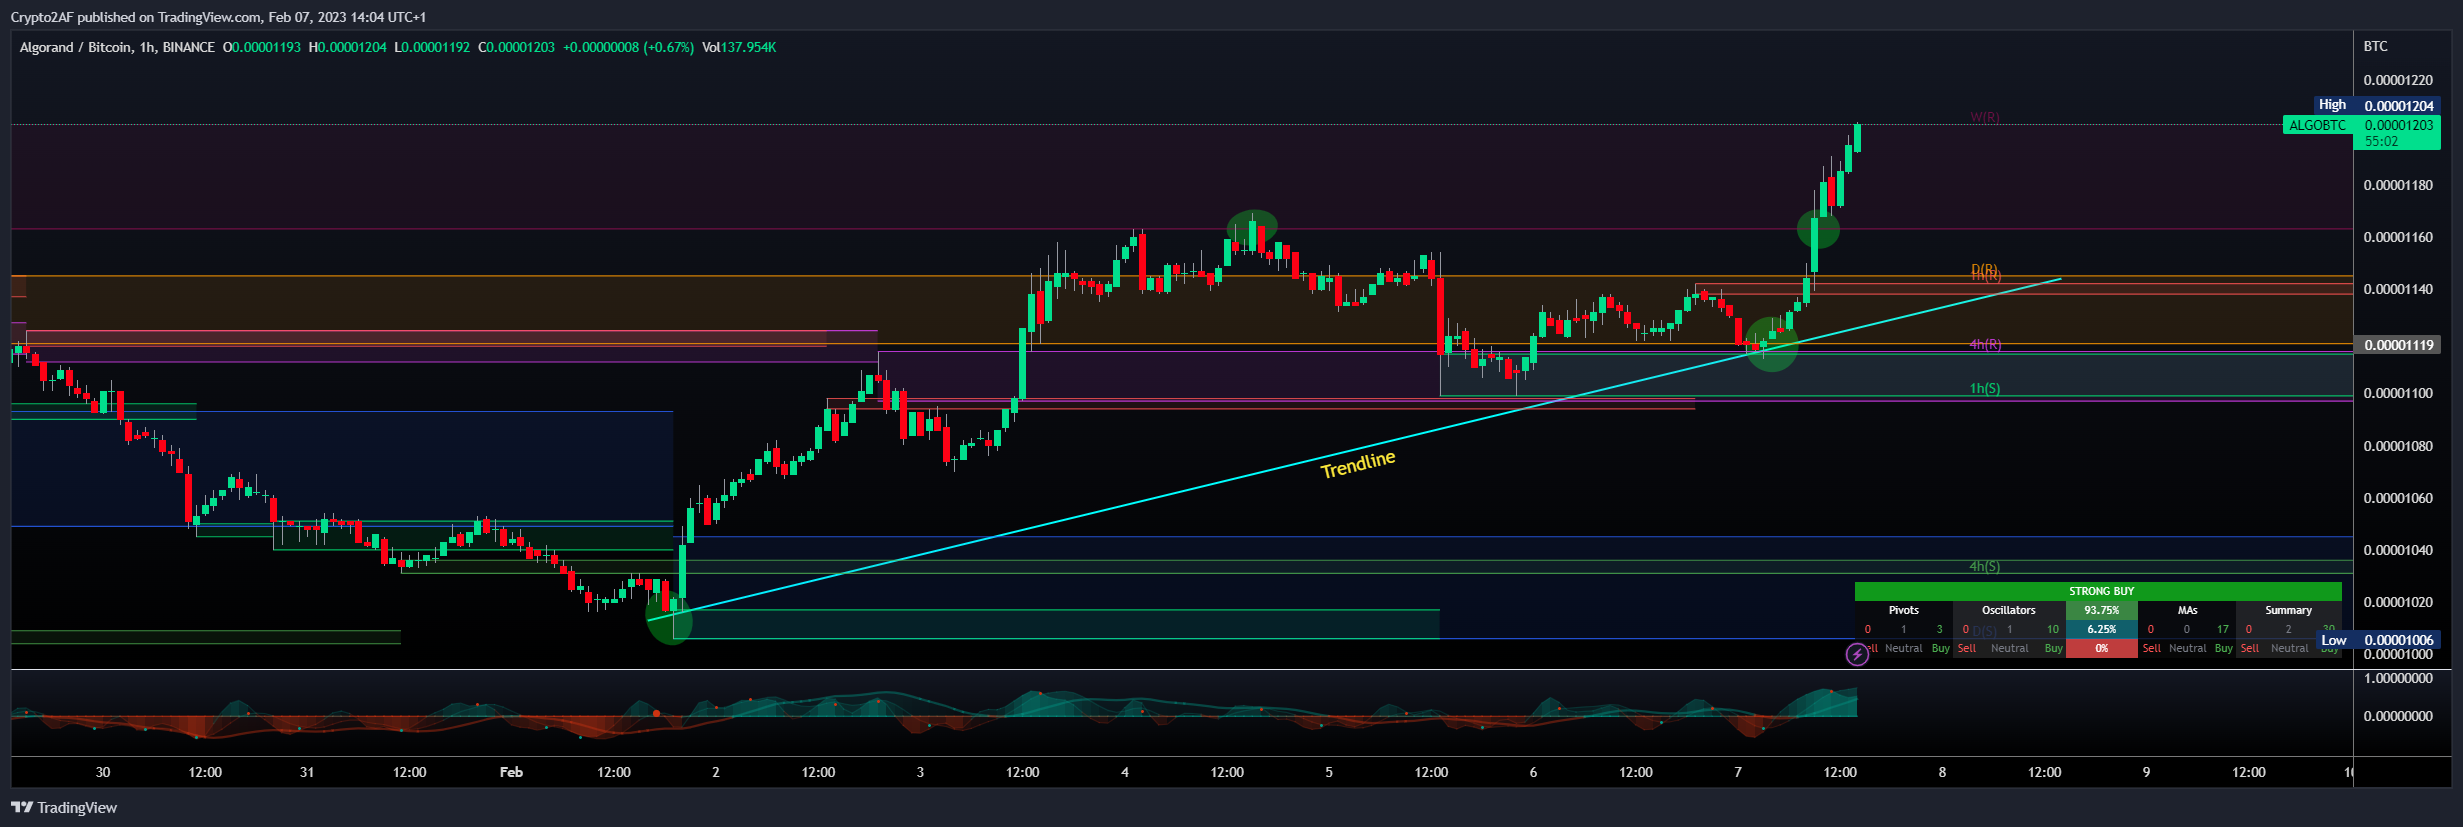Screen dimensions: 2463x827
Task: Click the Crypto2AF published on TradingView.com caption
Action: (218, 17)
